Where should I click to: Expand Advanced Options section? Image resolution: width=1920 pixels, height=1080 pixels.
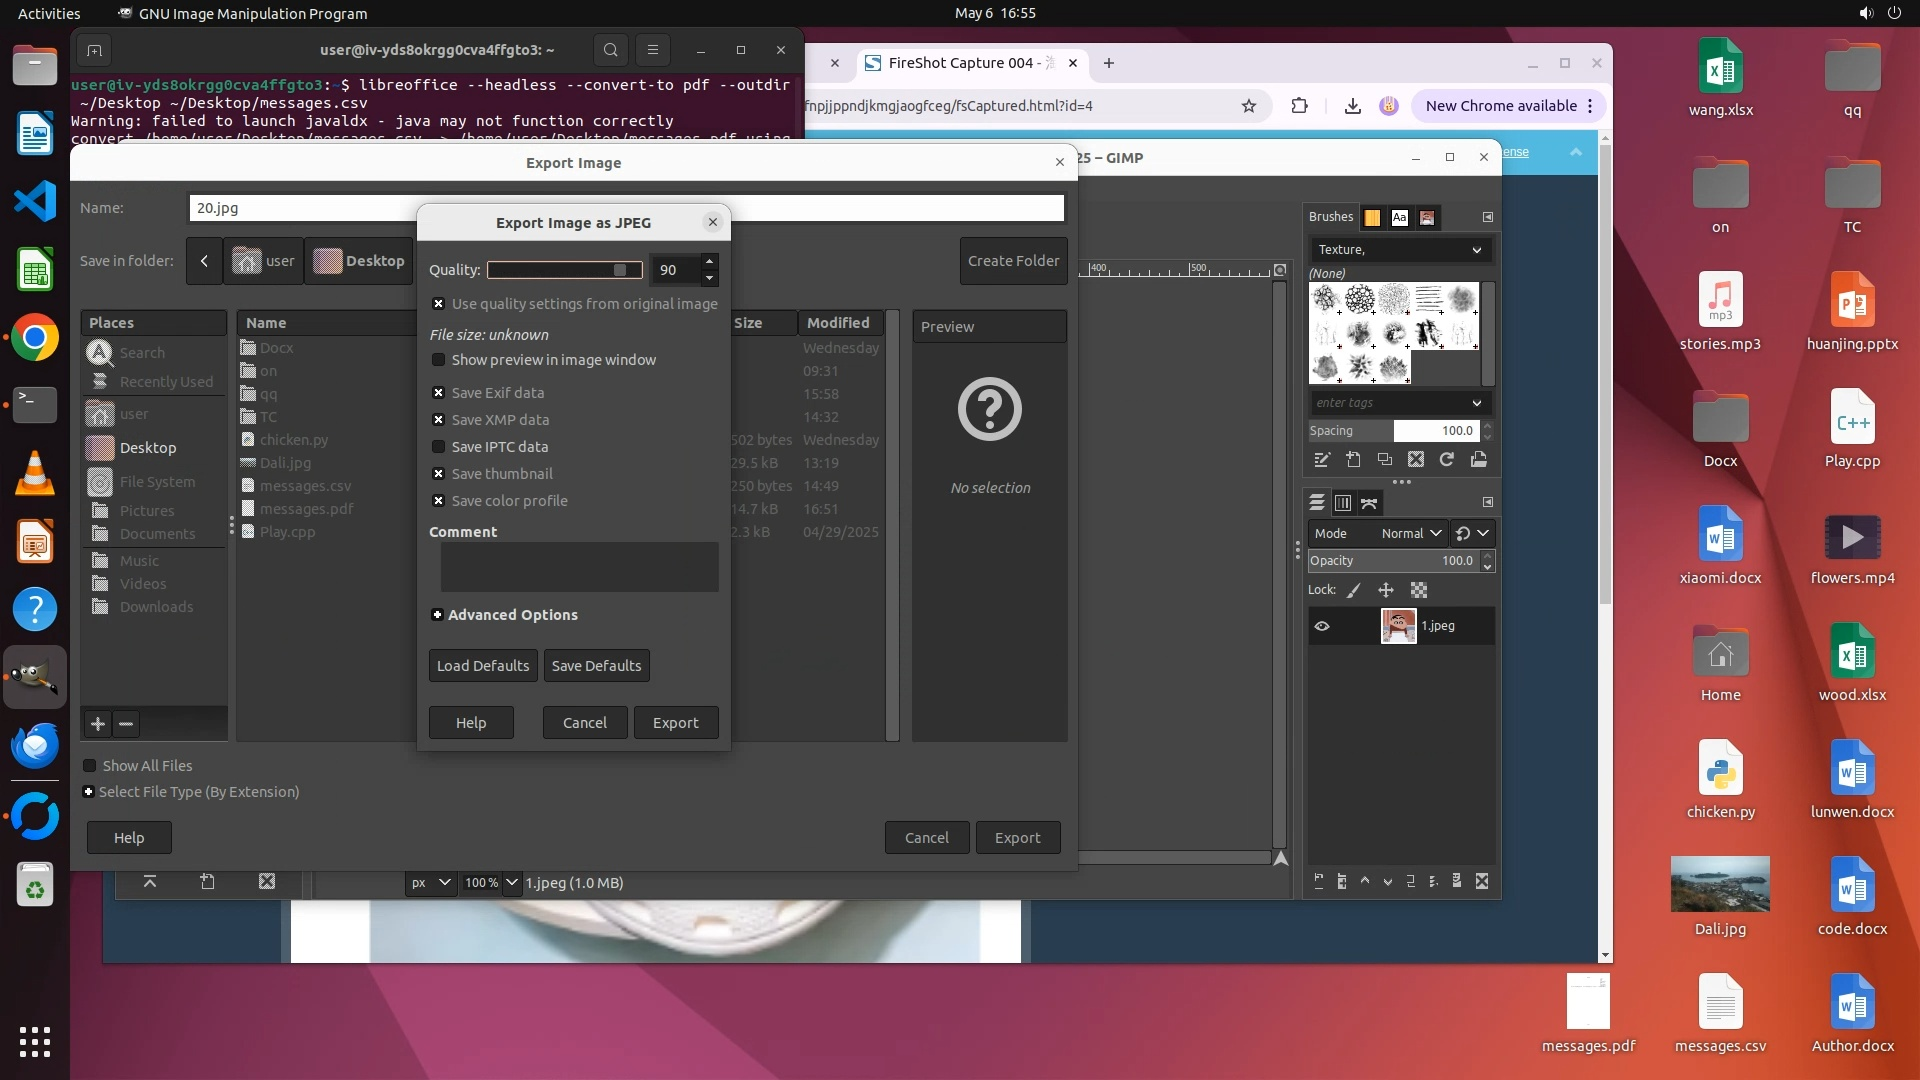click(x=437, y=615)
